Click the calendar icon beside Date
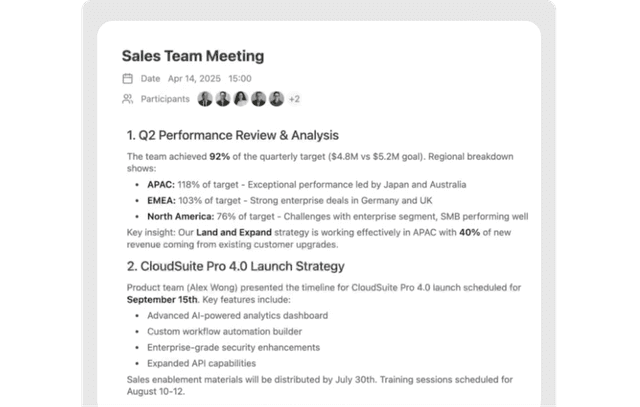 click(128, 78)
